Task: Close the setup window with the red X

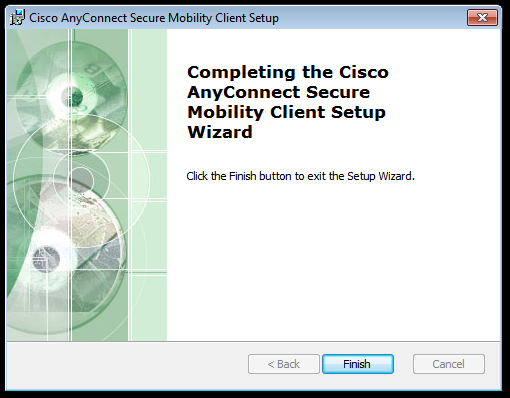Action: click(482, 17)
